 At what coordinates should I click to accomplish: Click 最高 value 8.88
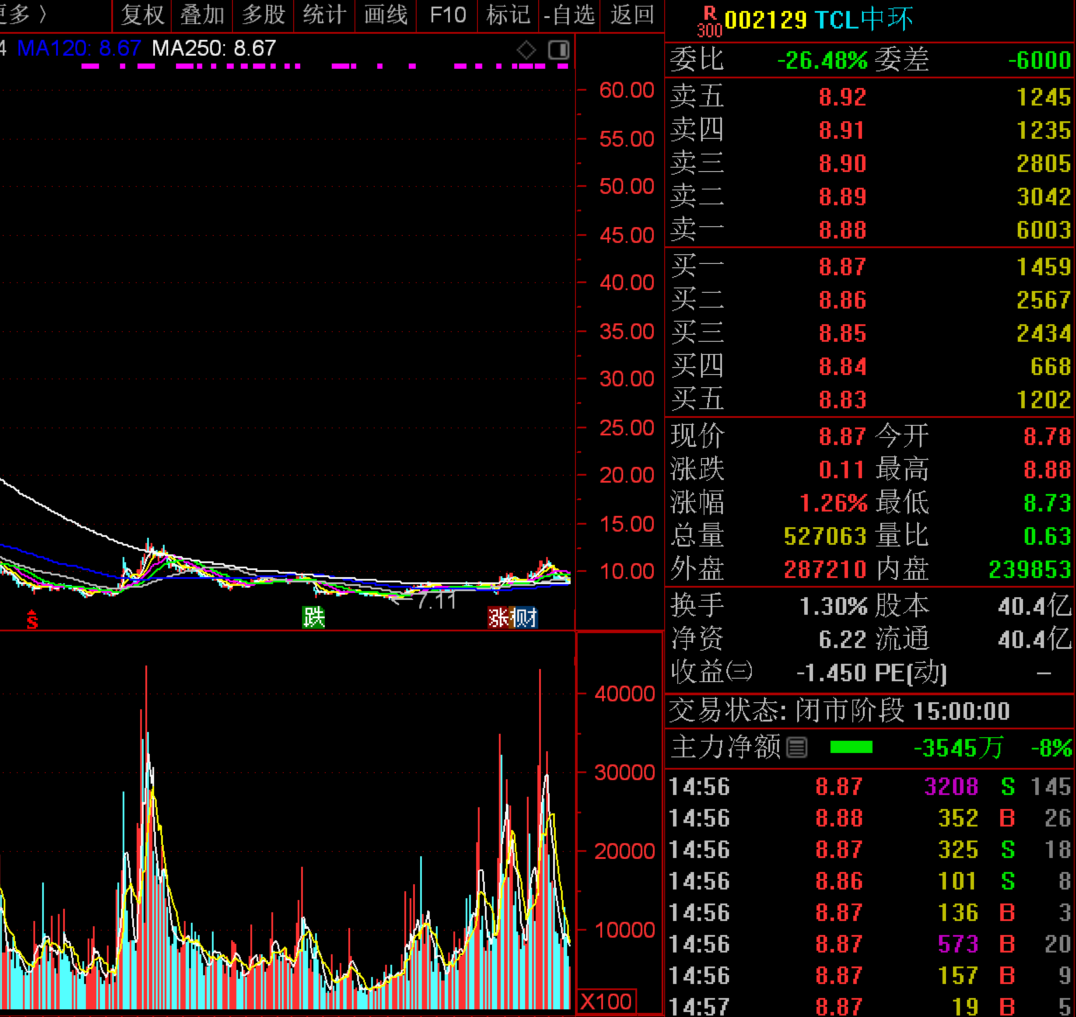(x=1047, y=470)
